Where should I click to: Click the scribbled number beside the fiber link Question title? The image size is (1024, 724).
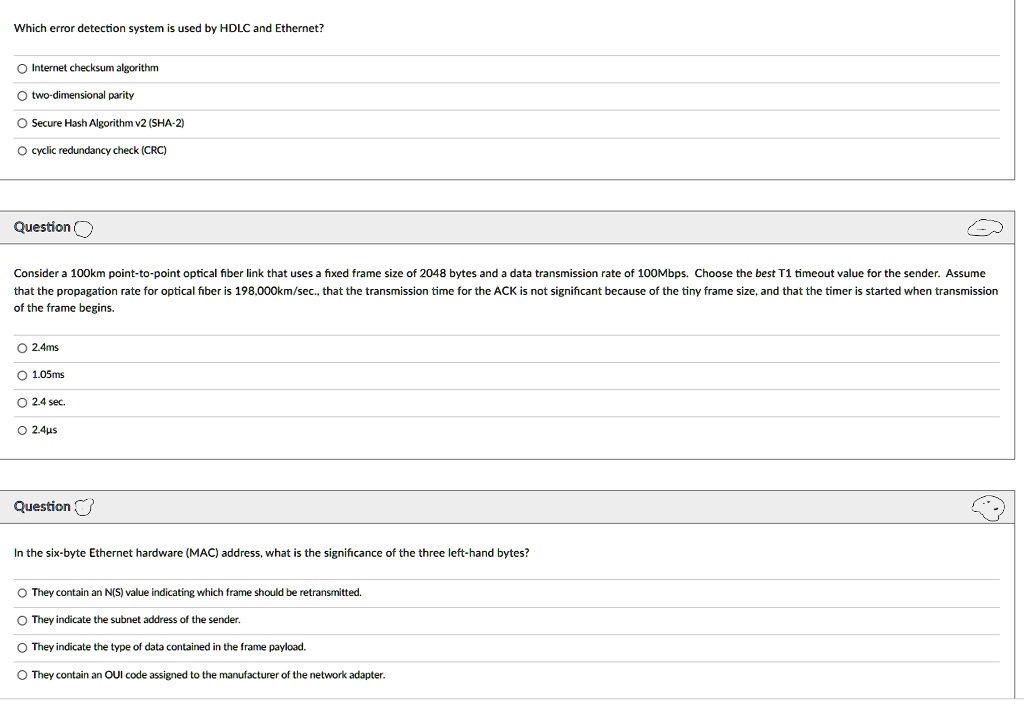(84, 229)
